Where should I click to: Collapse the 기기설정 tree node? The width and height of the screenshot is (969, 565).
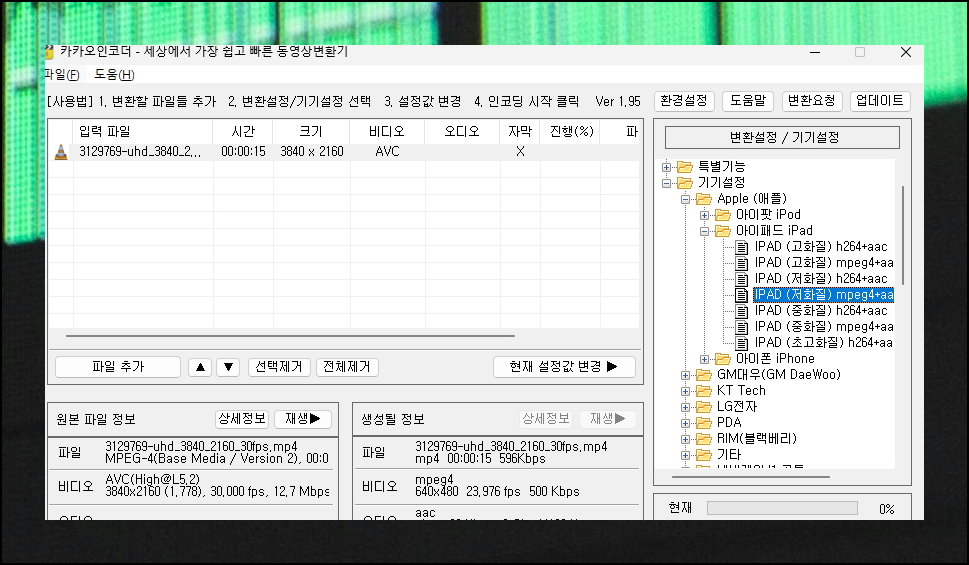[x=666, y=183]
